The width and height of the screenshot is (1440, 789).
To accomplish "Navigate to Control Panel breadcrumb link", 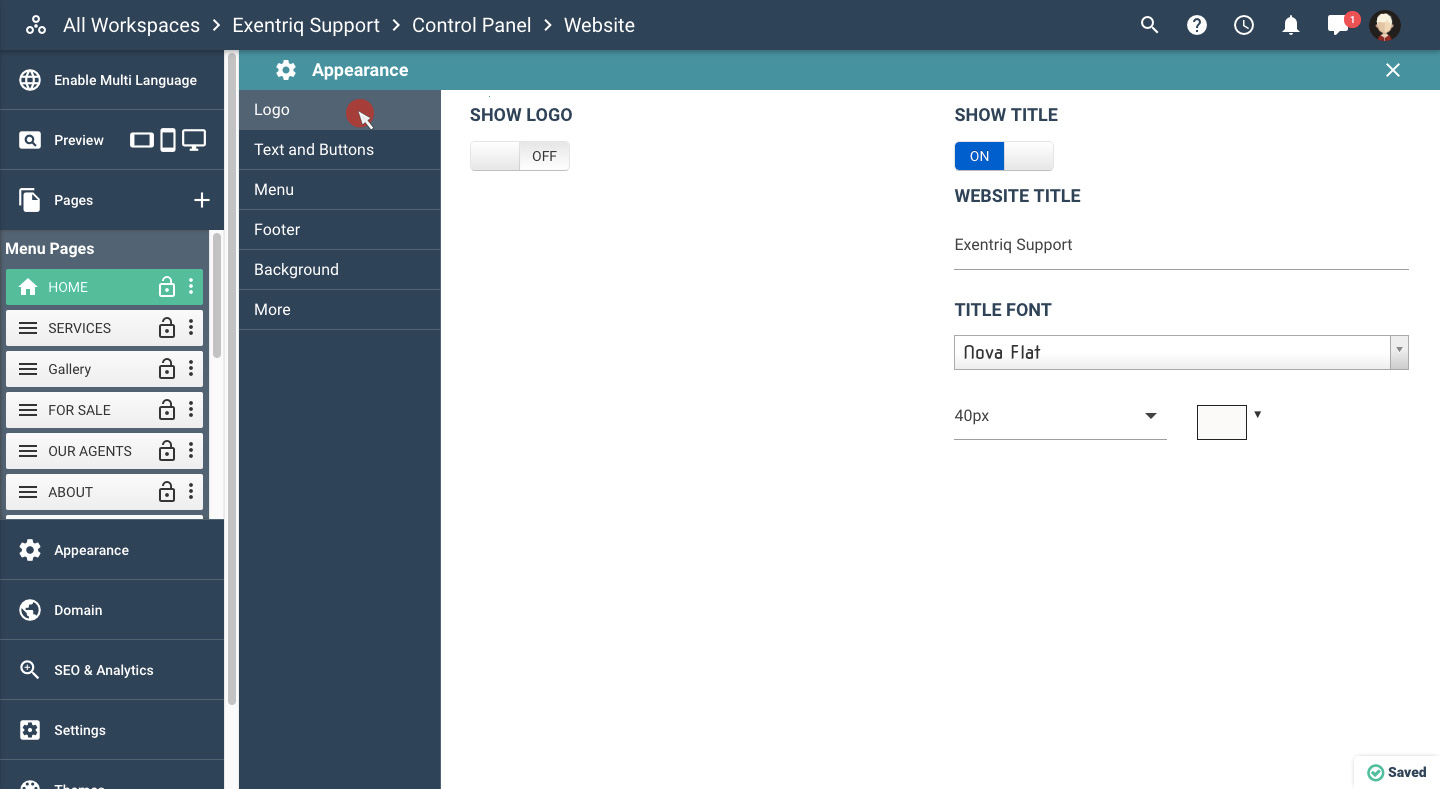I will (x=471, y=26).
